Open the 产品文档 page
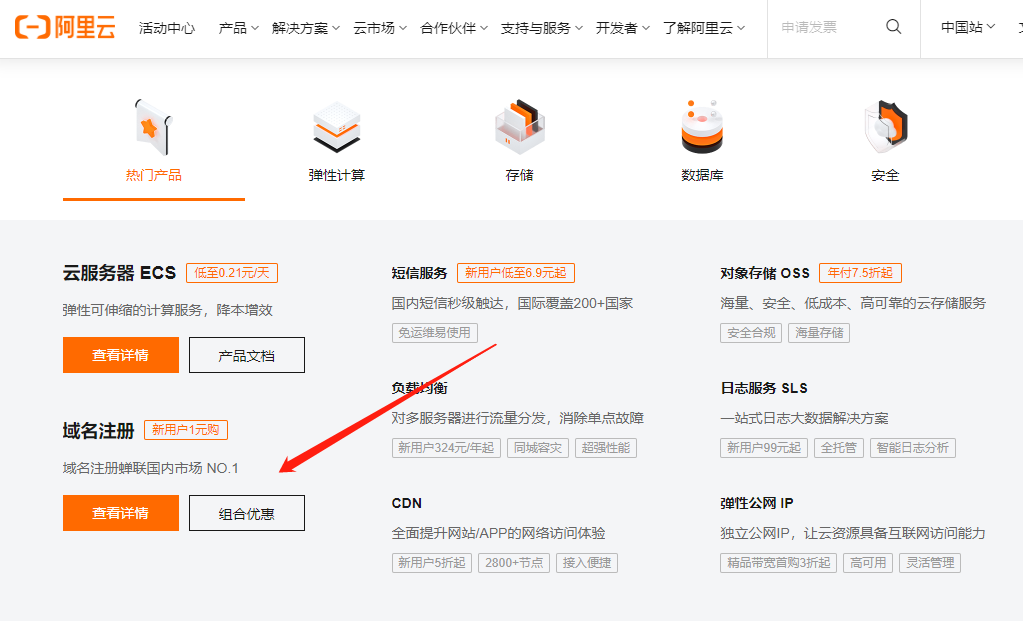Screen dimensions: 1023x633 [246, 354]
